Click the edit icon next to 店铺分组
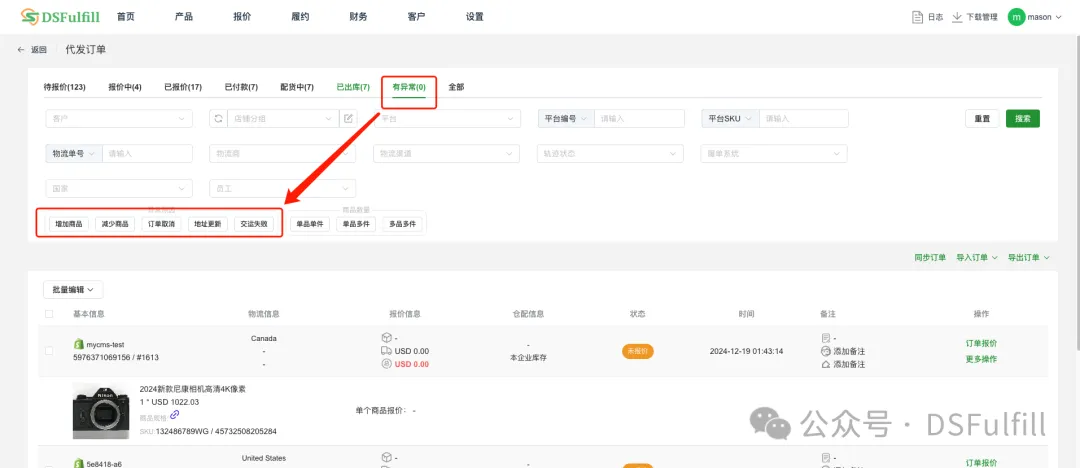Screen dimensions: 1080x468 tap(348, 118)
